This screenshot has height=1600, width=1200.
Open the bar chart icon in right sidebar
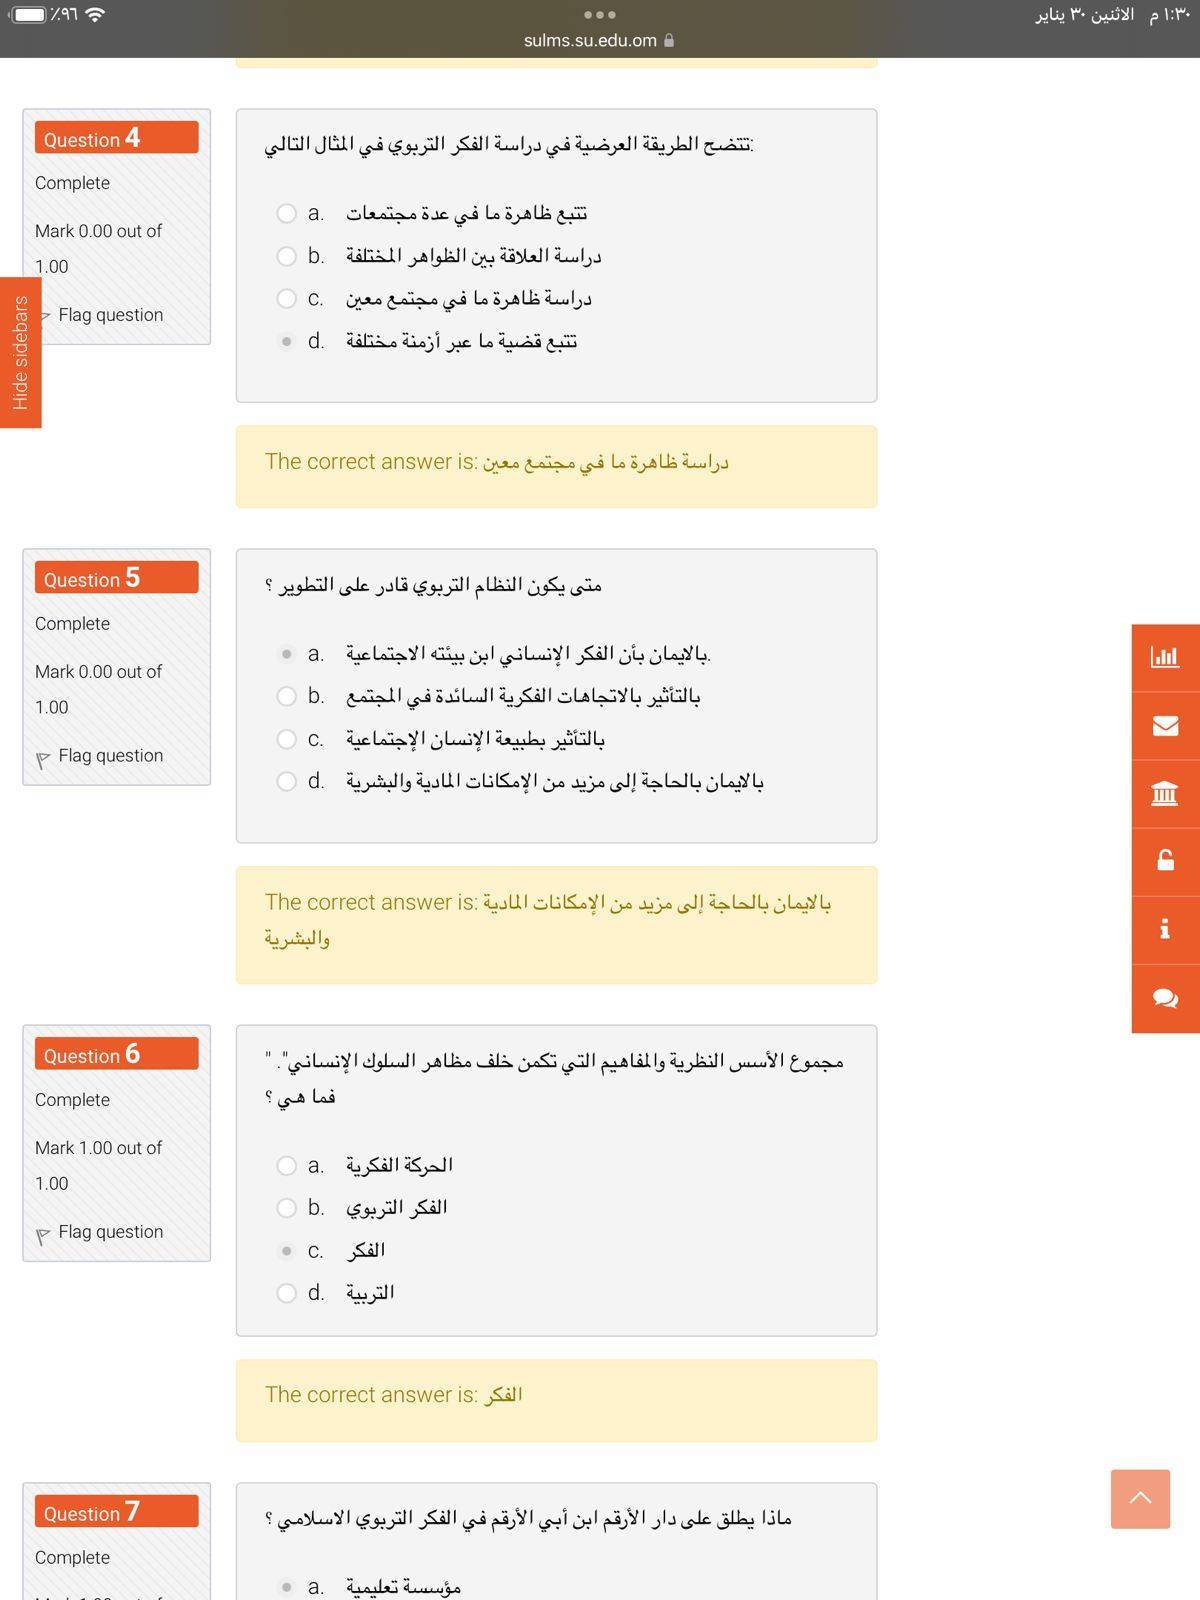click(x=1165, y=657)
